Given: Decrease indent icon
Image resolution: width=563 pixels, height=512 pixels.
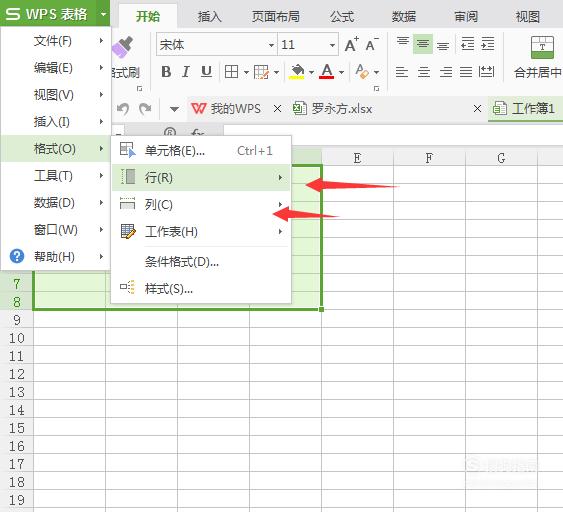Looking at the screenshot, I should point(467,44).
